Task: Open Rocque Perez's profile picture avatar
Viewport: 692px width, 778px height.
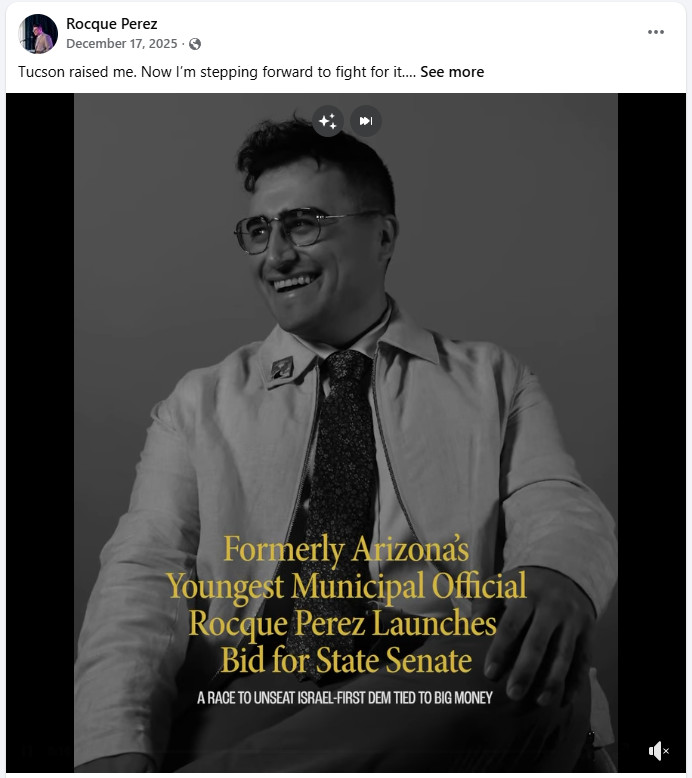Action: coord(38,34)
